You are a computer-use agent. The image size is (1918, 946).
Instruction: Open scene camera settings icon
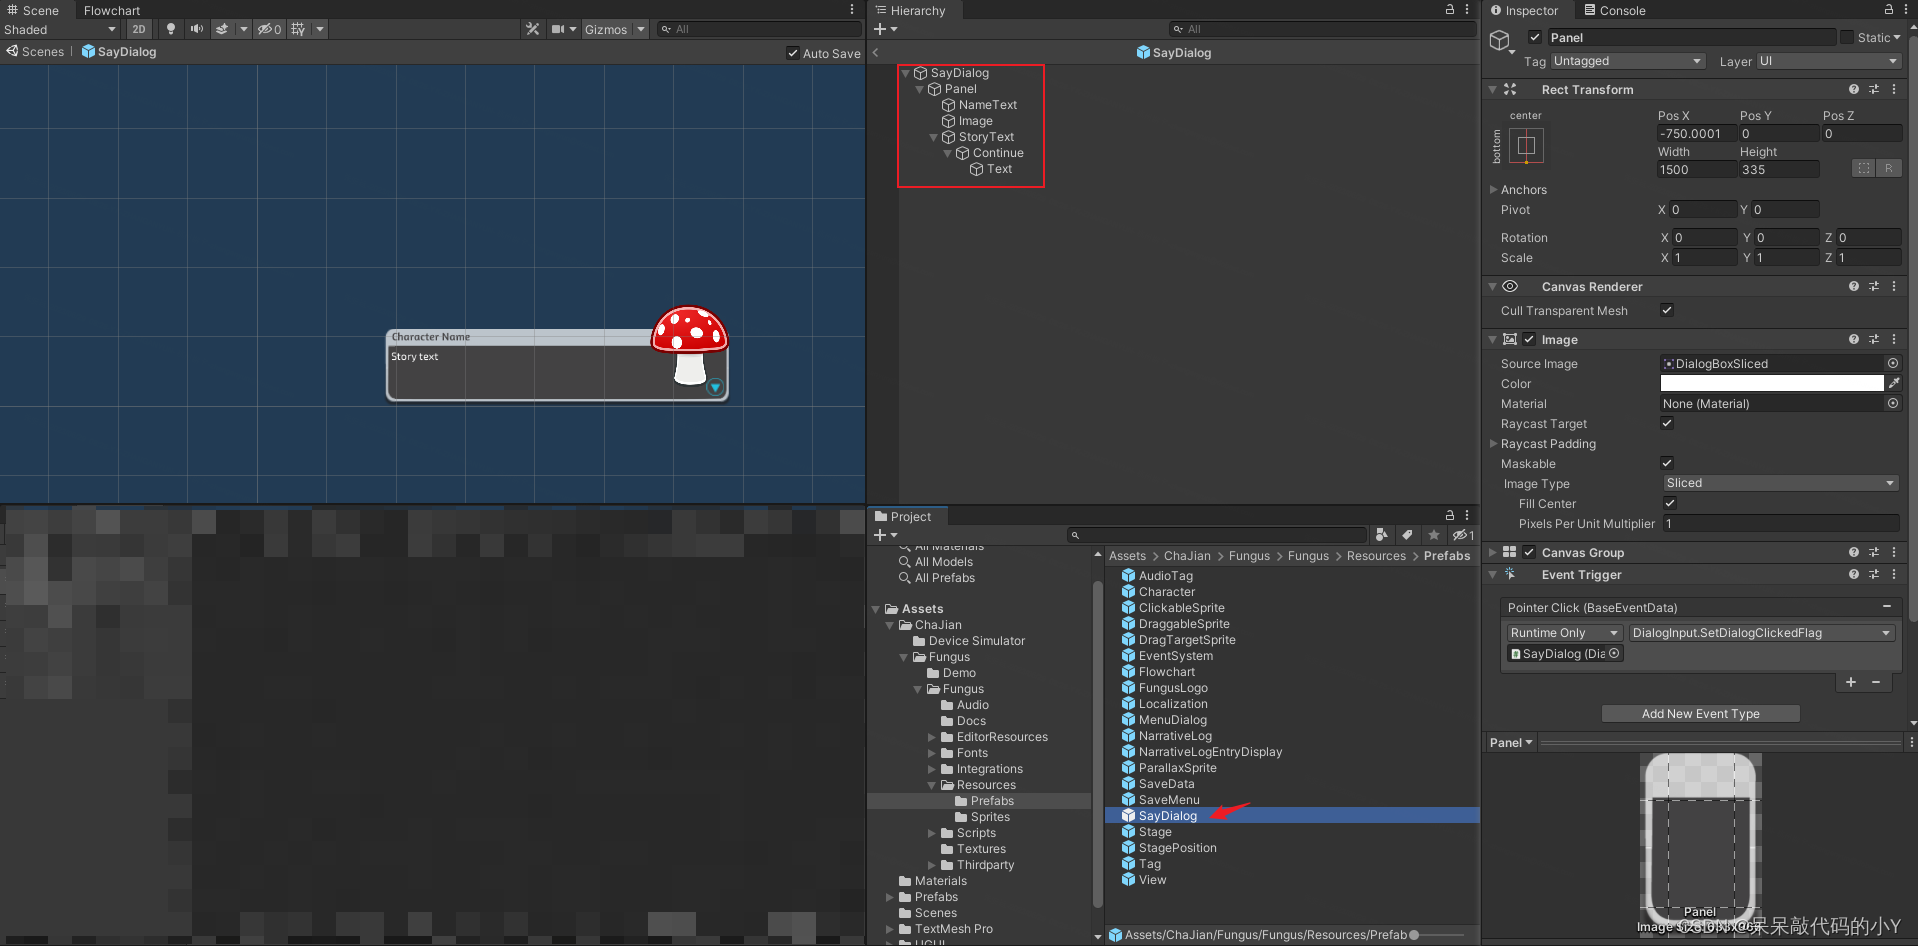click(x=558, y=29)
